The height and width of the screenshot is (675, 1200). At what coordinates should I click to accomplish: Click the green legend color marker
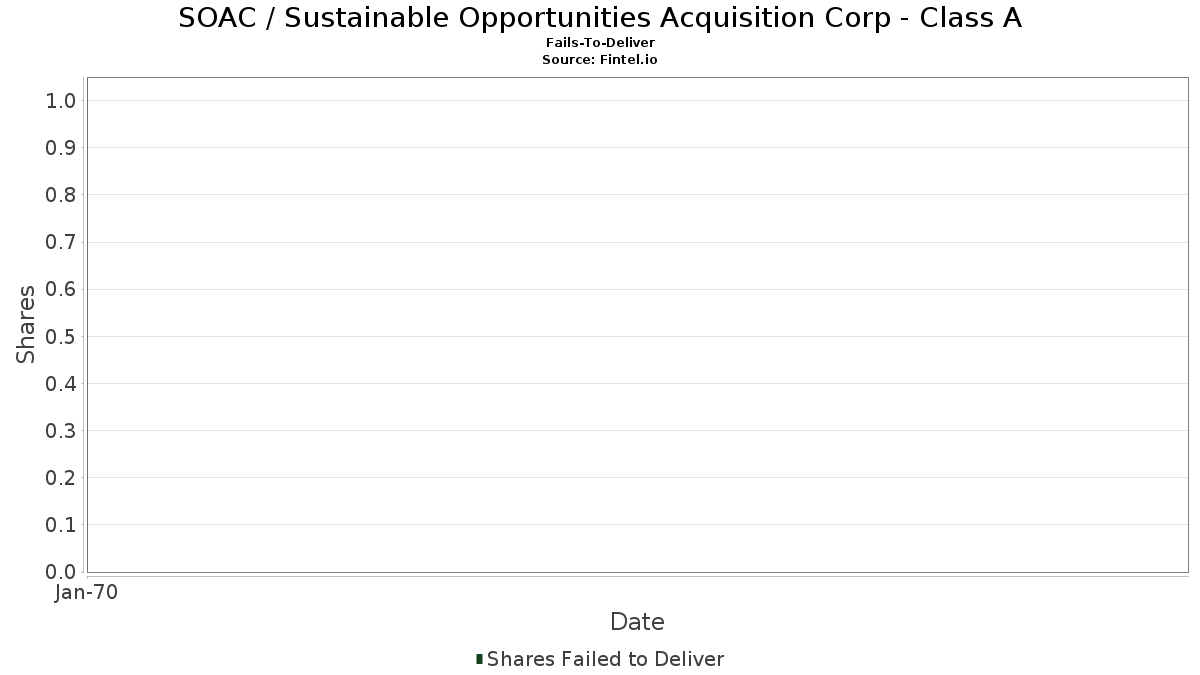coord(480,659)
